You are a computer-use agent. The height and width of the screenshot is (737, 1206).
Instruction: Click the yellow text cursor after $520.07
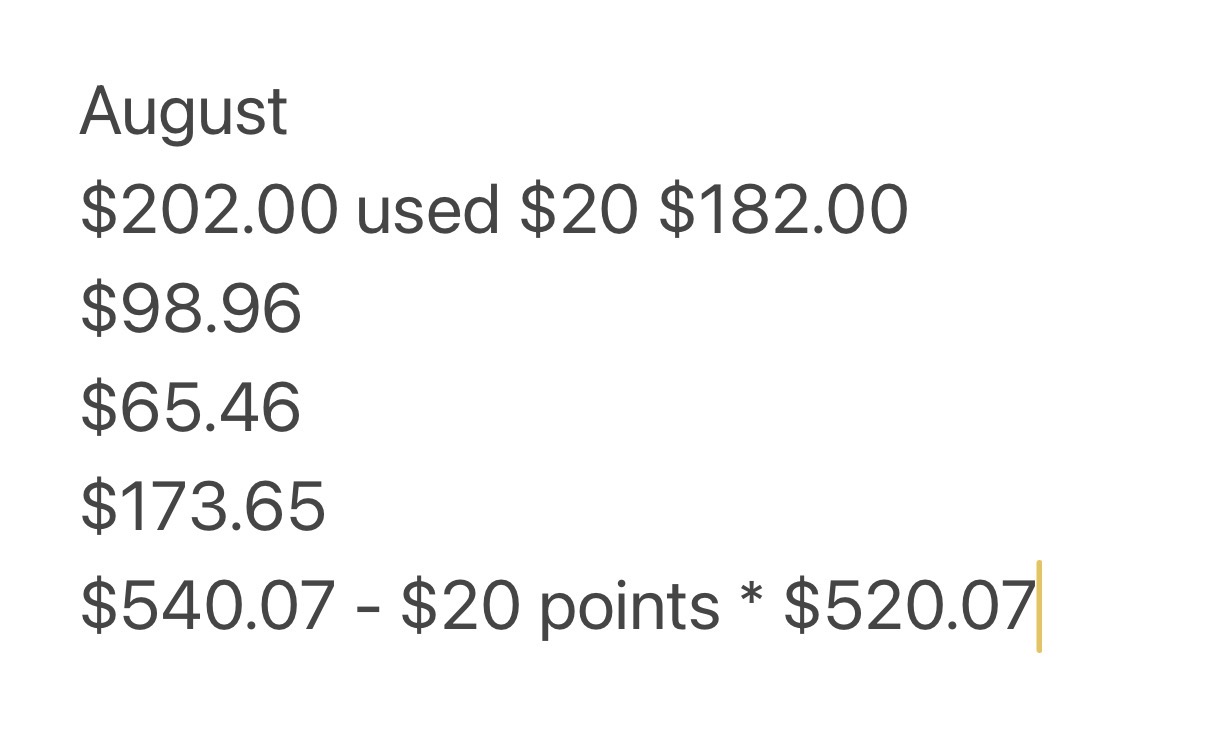(1039, 606)
